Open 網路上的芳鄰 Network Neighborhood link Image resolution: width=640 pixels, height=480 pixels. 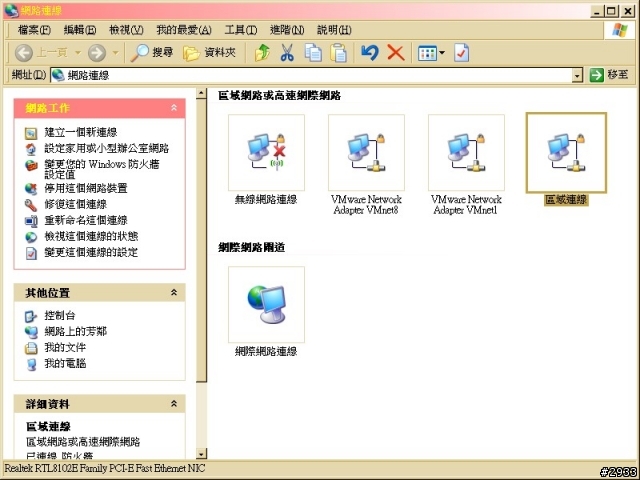coord(76,331)
